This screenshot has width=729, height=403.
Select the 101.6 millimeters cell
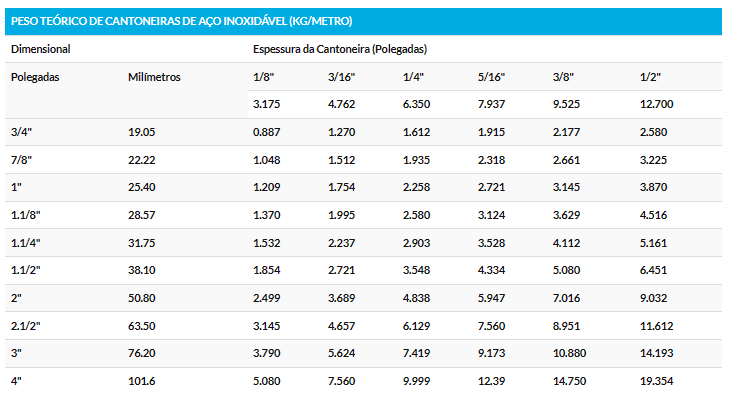(x=141, y=381)
